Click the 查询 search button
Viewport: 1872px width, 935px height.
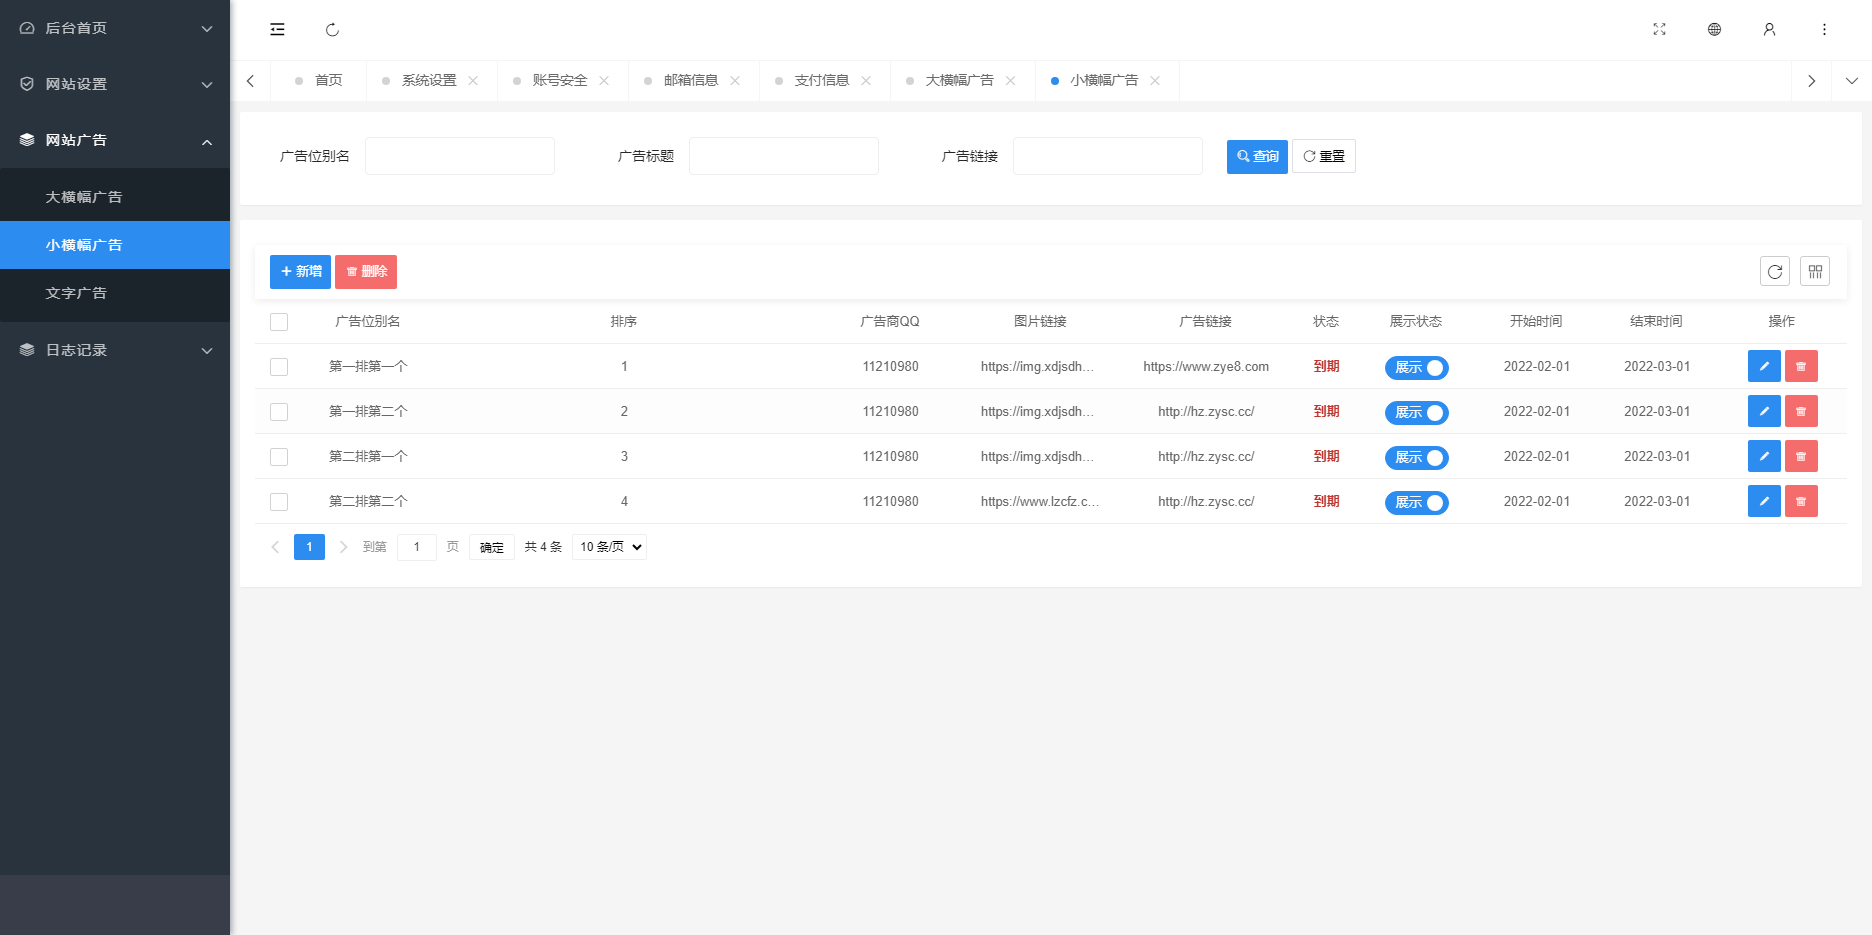pyautogui.click(x=1257, y=157)
